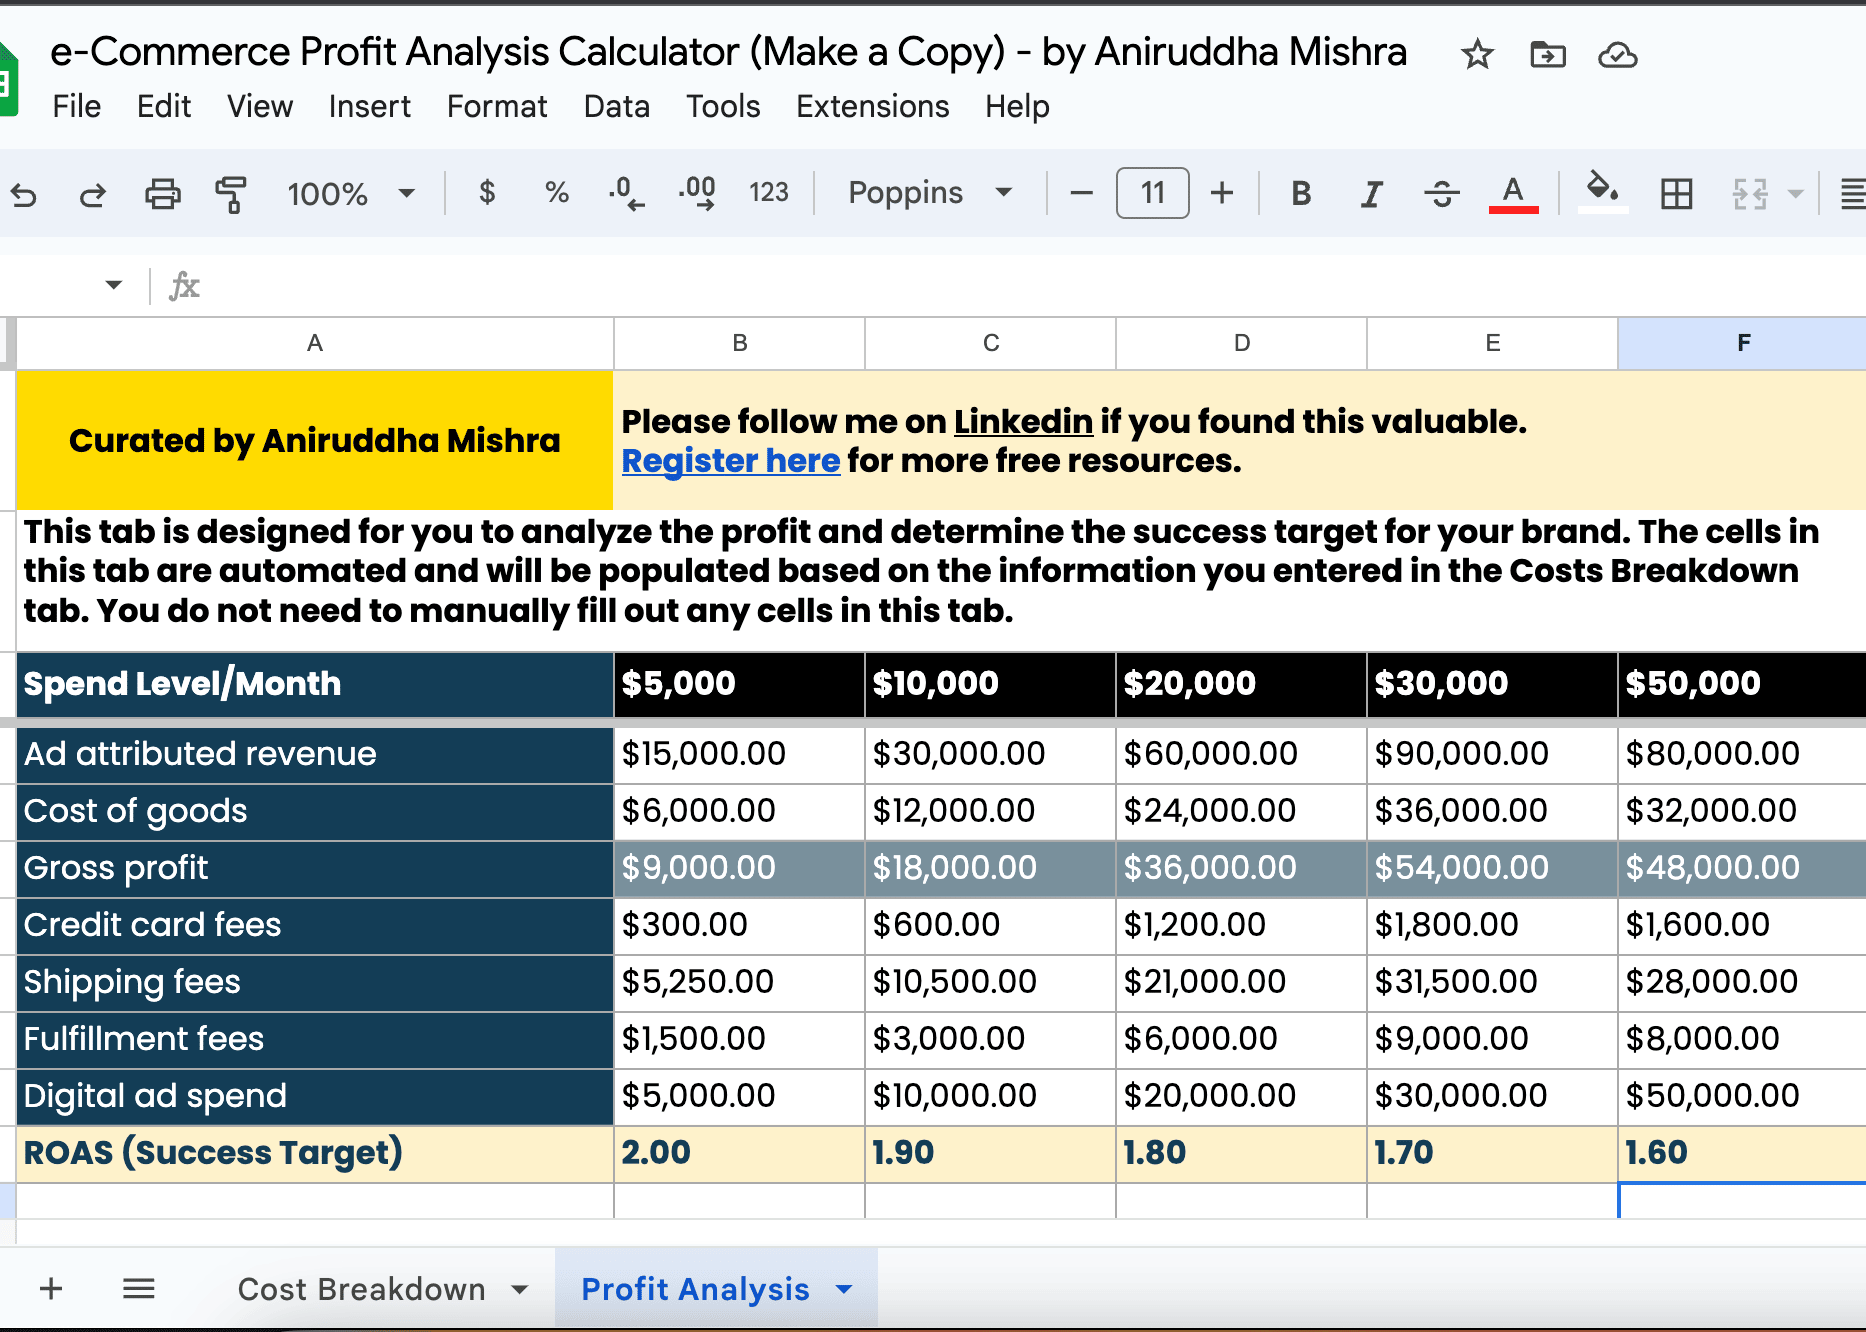The width and height of the screenshot is (1866, 1332).
Task: Print the spreadsheet with printer icon
Action: click(x=163, y=193)
